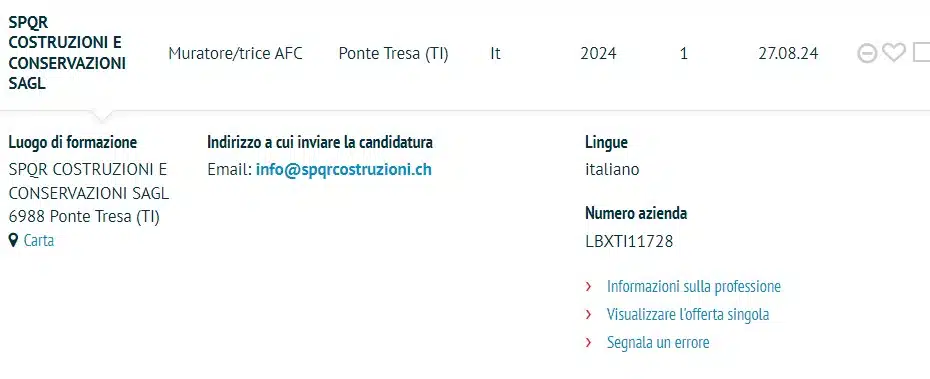Click Segnala un errore link
The height and width of the screenshot is (379, 930).
point(658,342)
